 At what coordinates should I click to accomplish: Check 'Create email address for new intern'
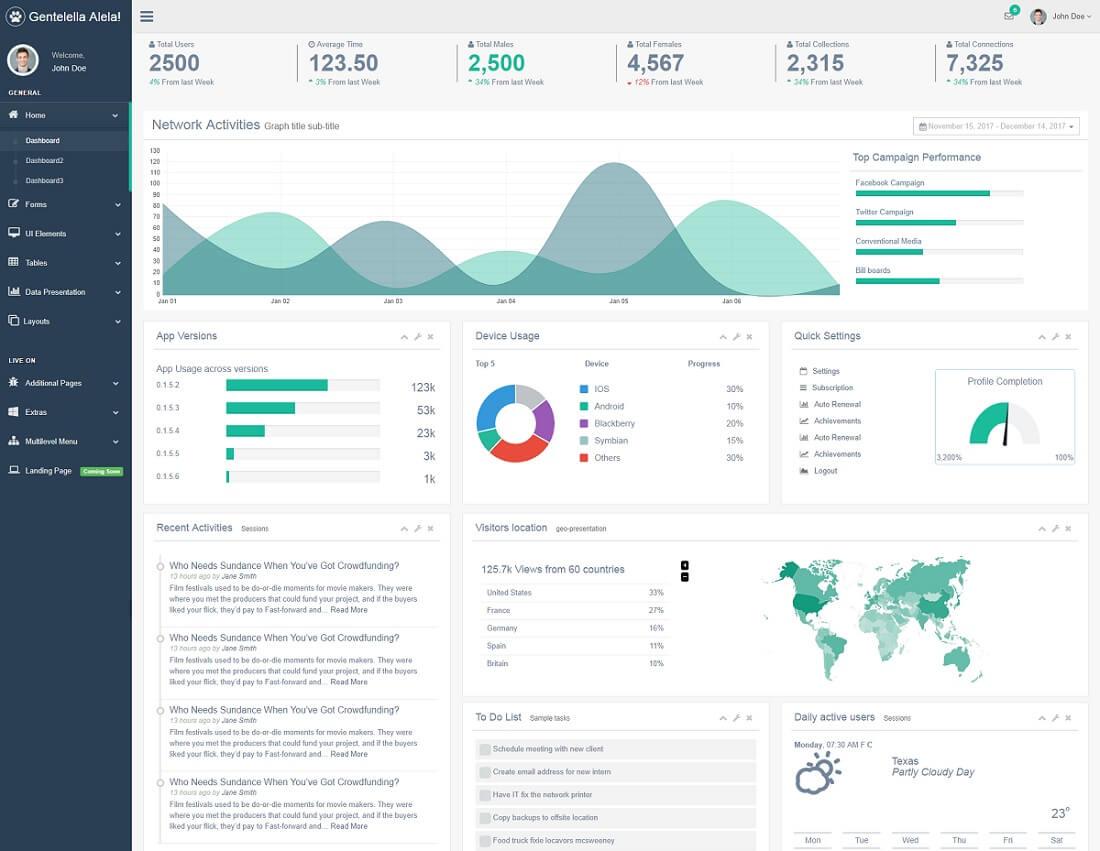[x=484, y=772]
